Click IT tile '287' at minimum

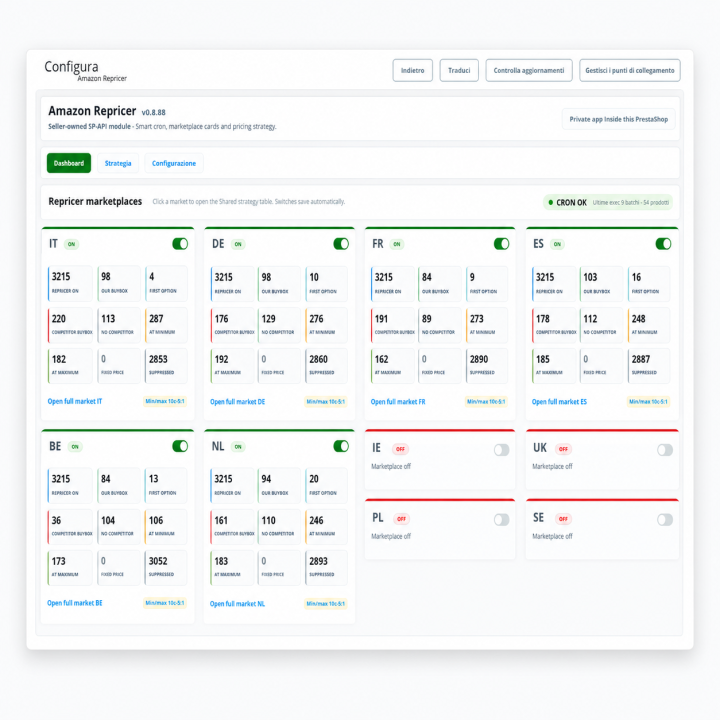[x=166, y=325]
